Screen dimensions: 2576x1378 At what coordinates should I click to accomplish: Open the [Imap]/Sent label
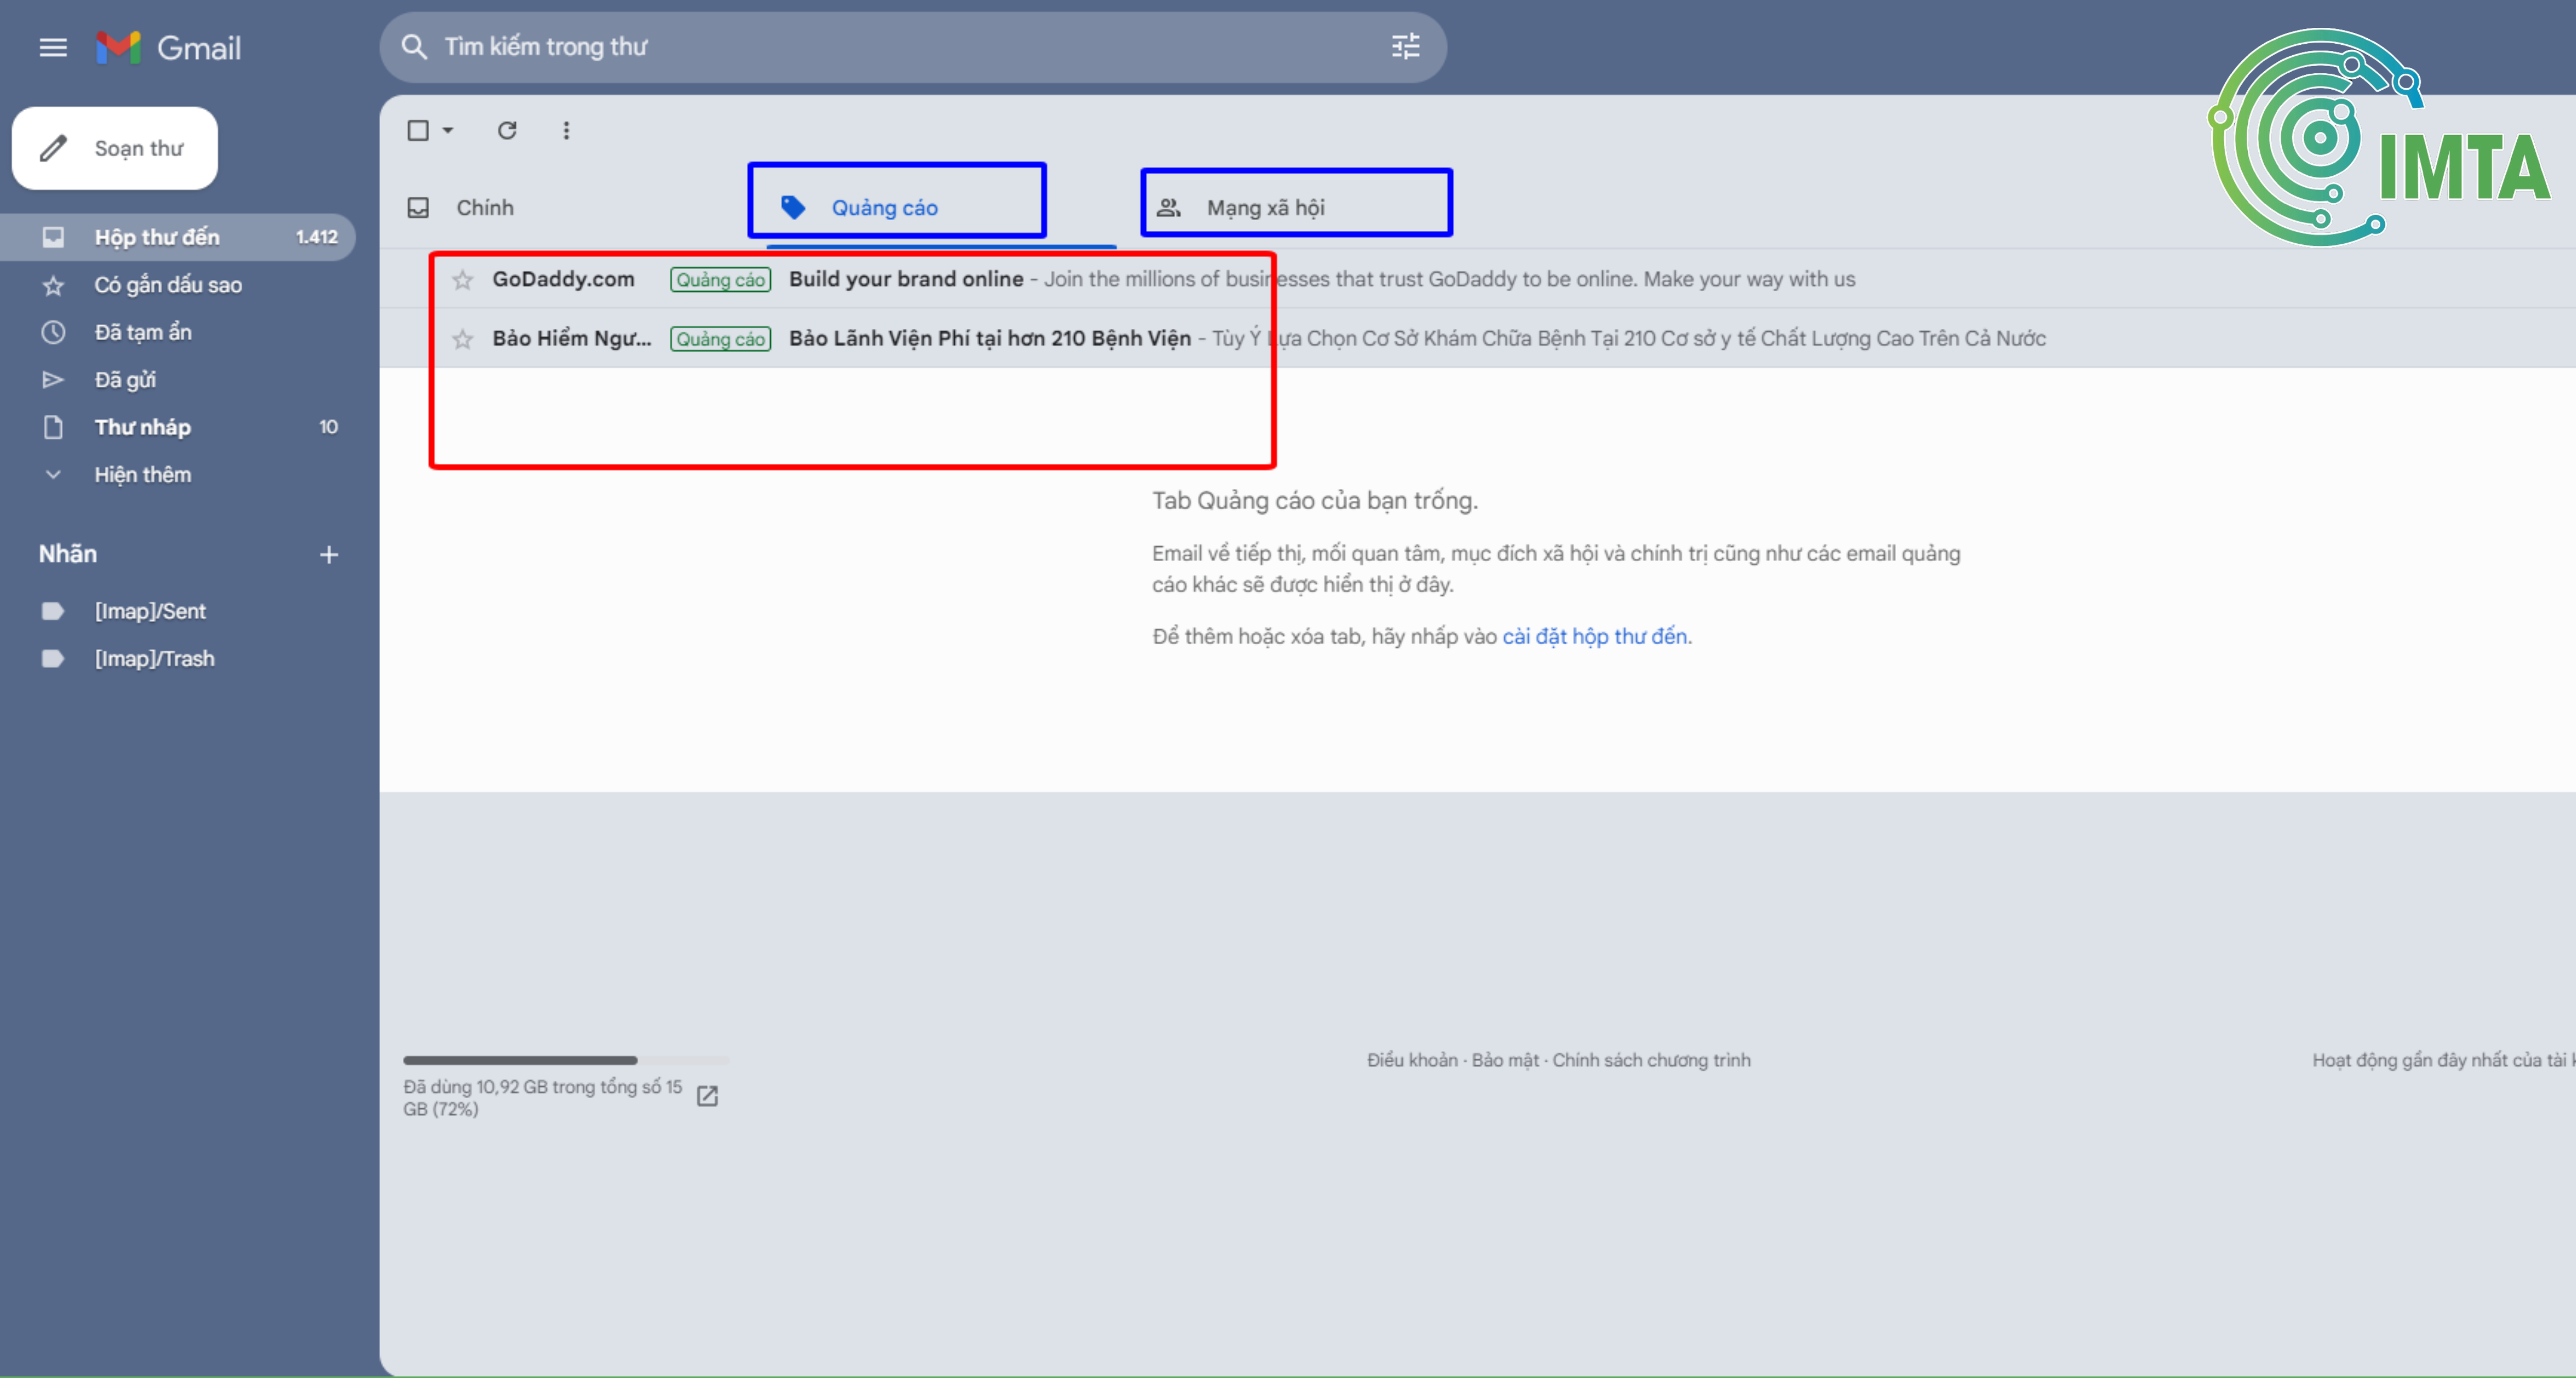point(150,611)
